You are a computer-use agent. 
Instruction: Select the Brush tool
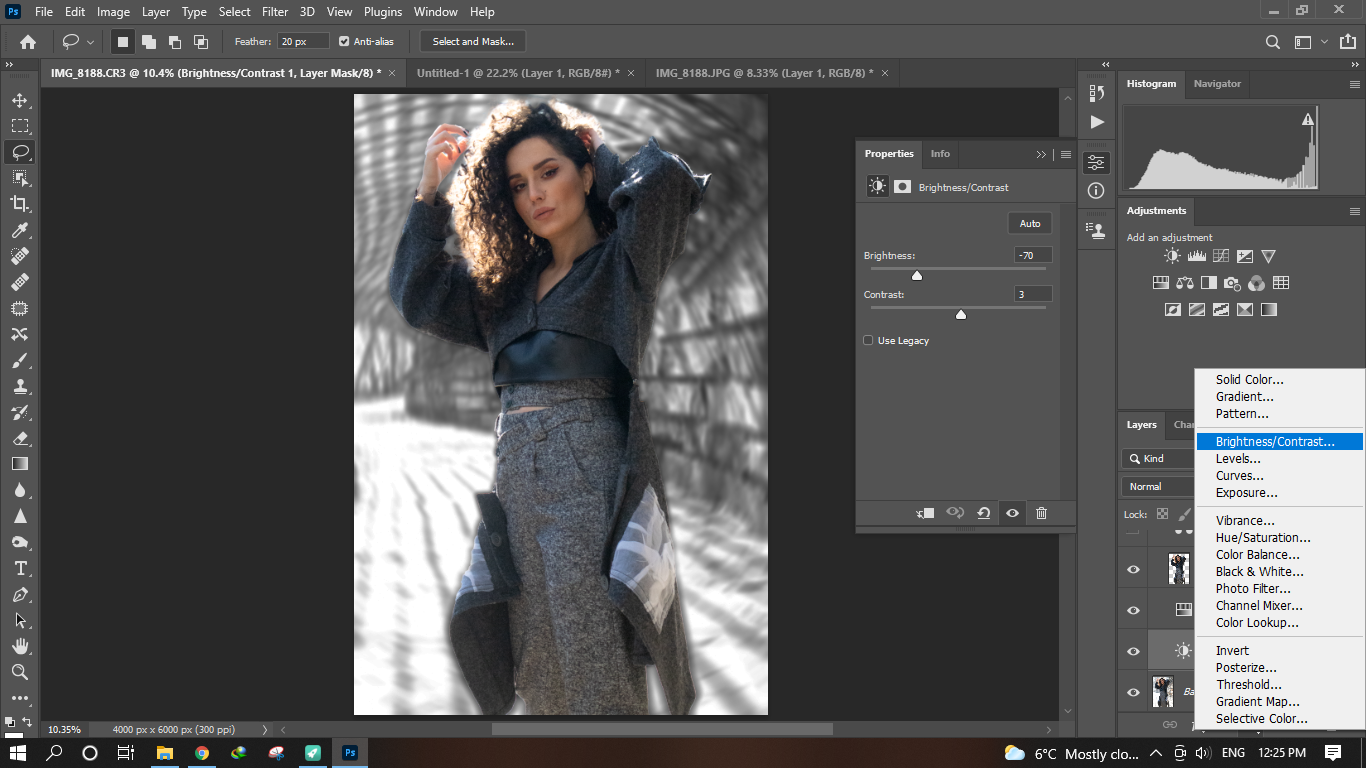[20, 360]
